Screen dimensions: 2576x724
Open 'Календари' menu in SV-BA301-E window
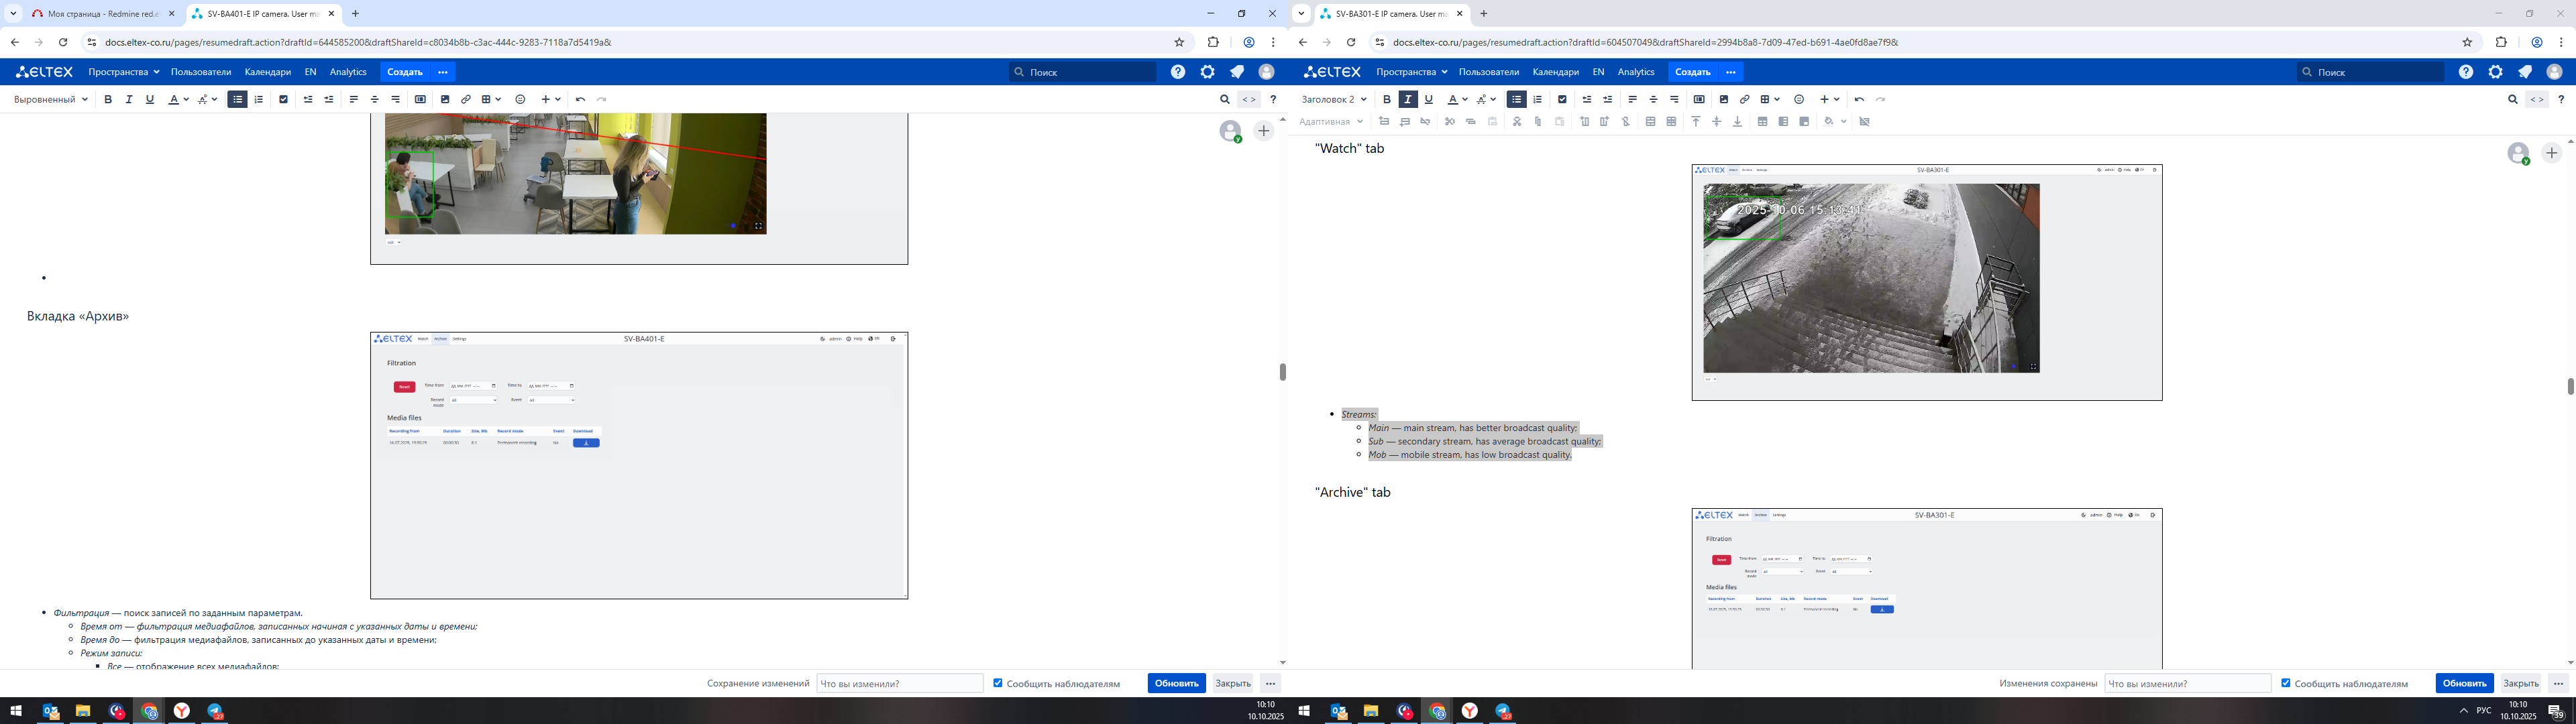tap(1555, 72)
